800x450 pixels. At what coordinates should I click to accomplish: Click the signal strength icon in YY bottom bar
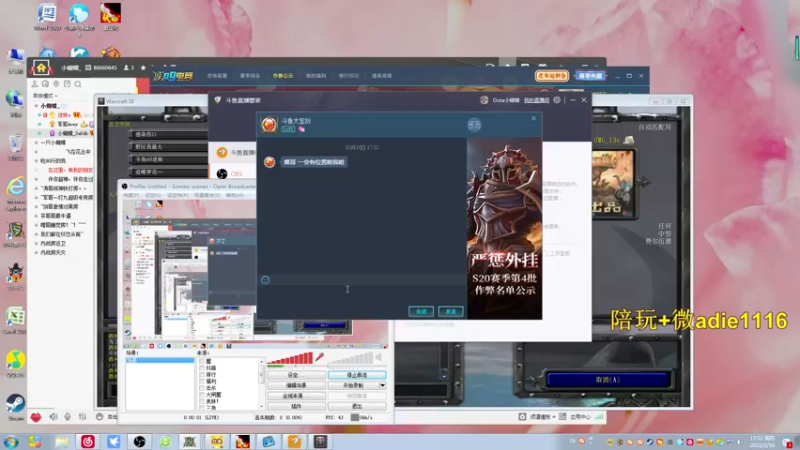tap(599, 417)
